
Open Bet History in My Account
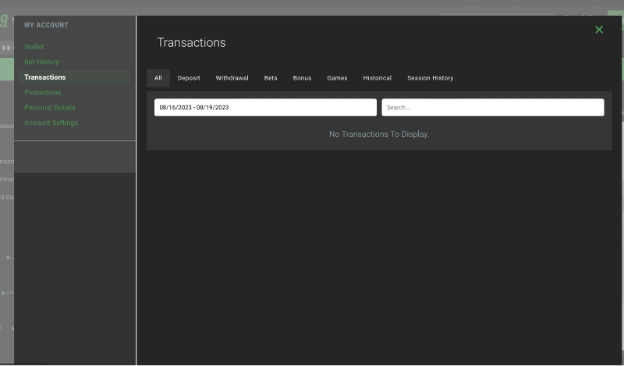point(41,62)
